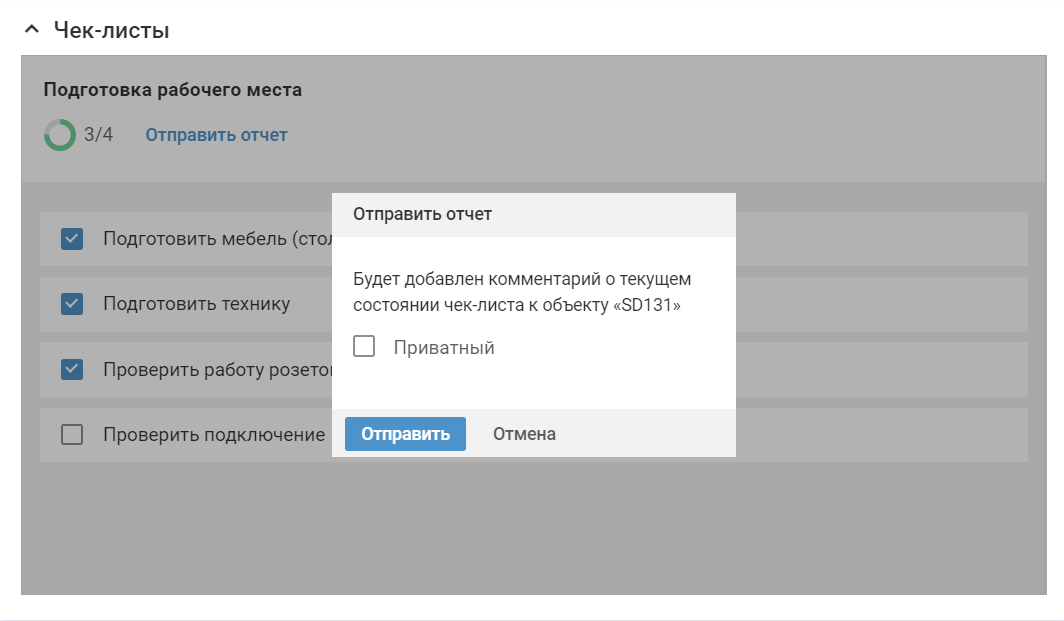The image size is (1064, 621).
Task: Check the Проверить подключение checkbox
Action: point(72,435)
